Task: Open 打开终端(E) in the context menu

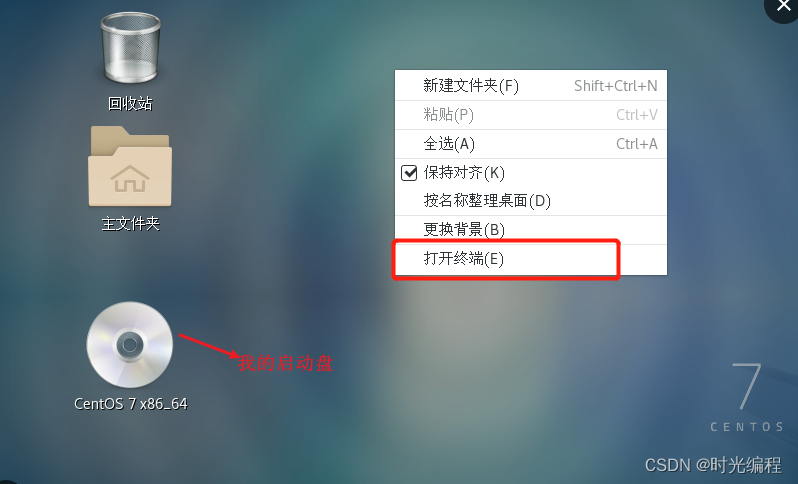Action: click(x=531, y=259)
